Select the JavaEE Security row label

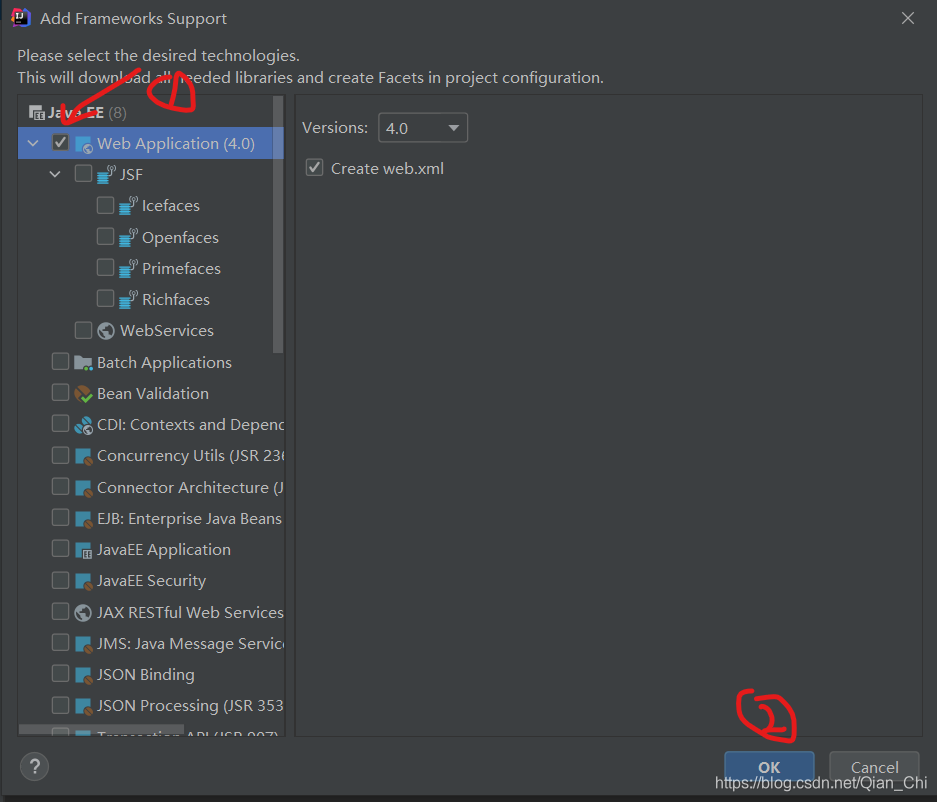[x=151, y=581]
